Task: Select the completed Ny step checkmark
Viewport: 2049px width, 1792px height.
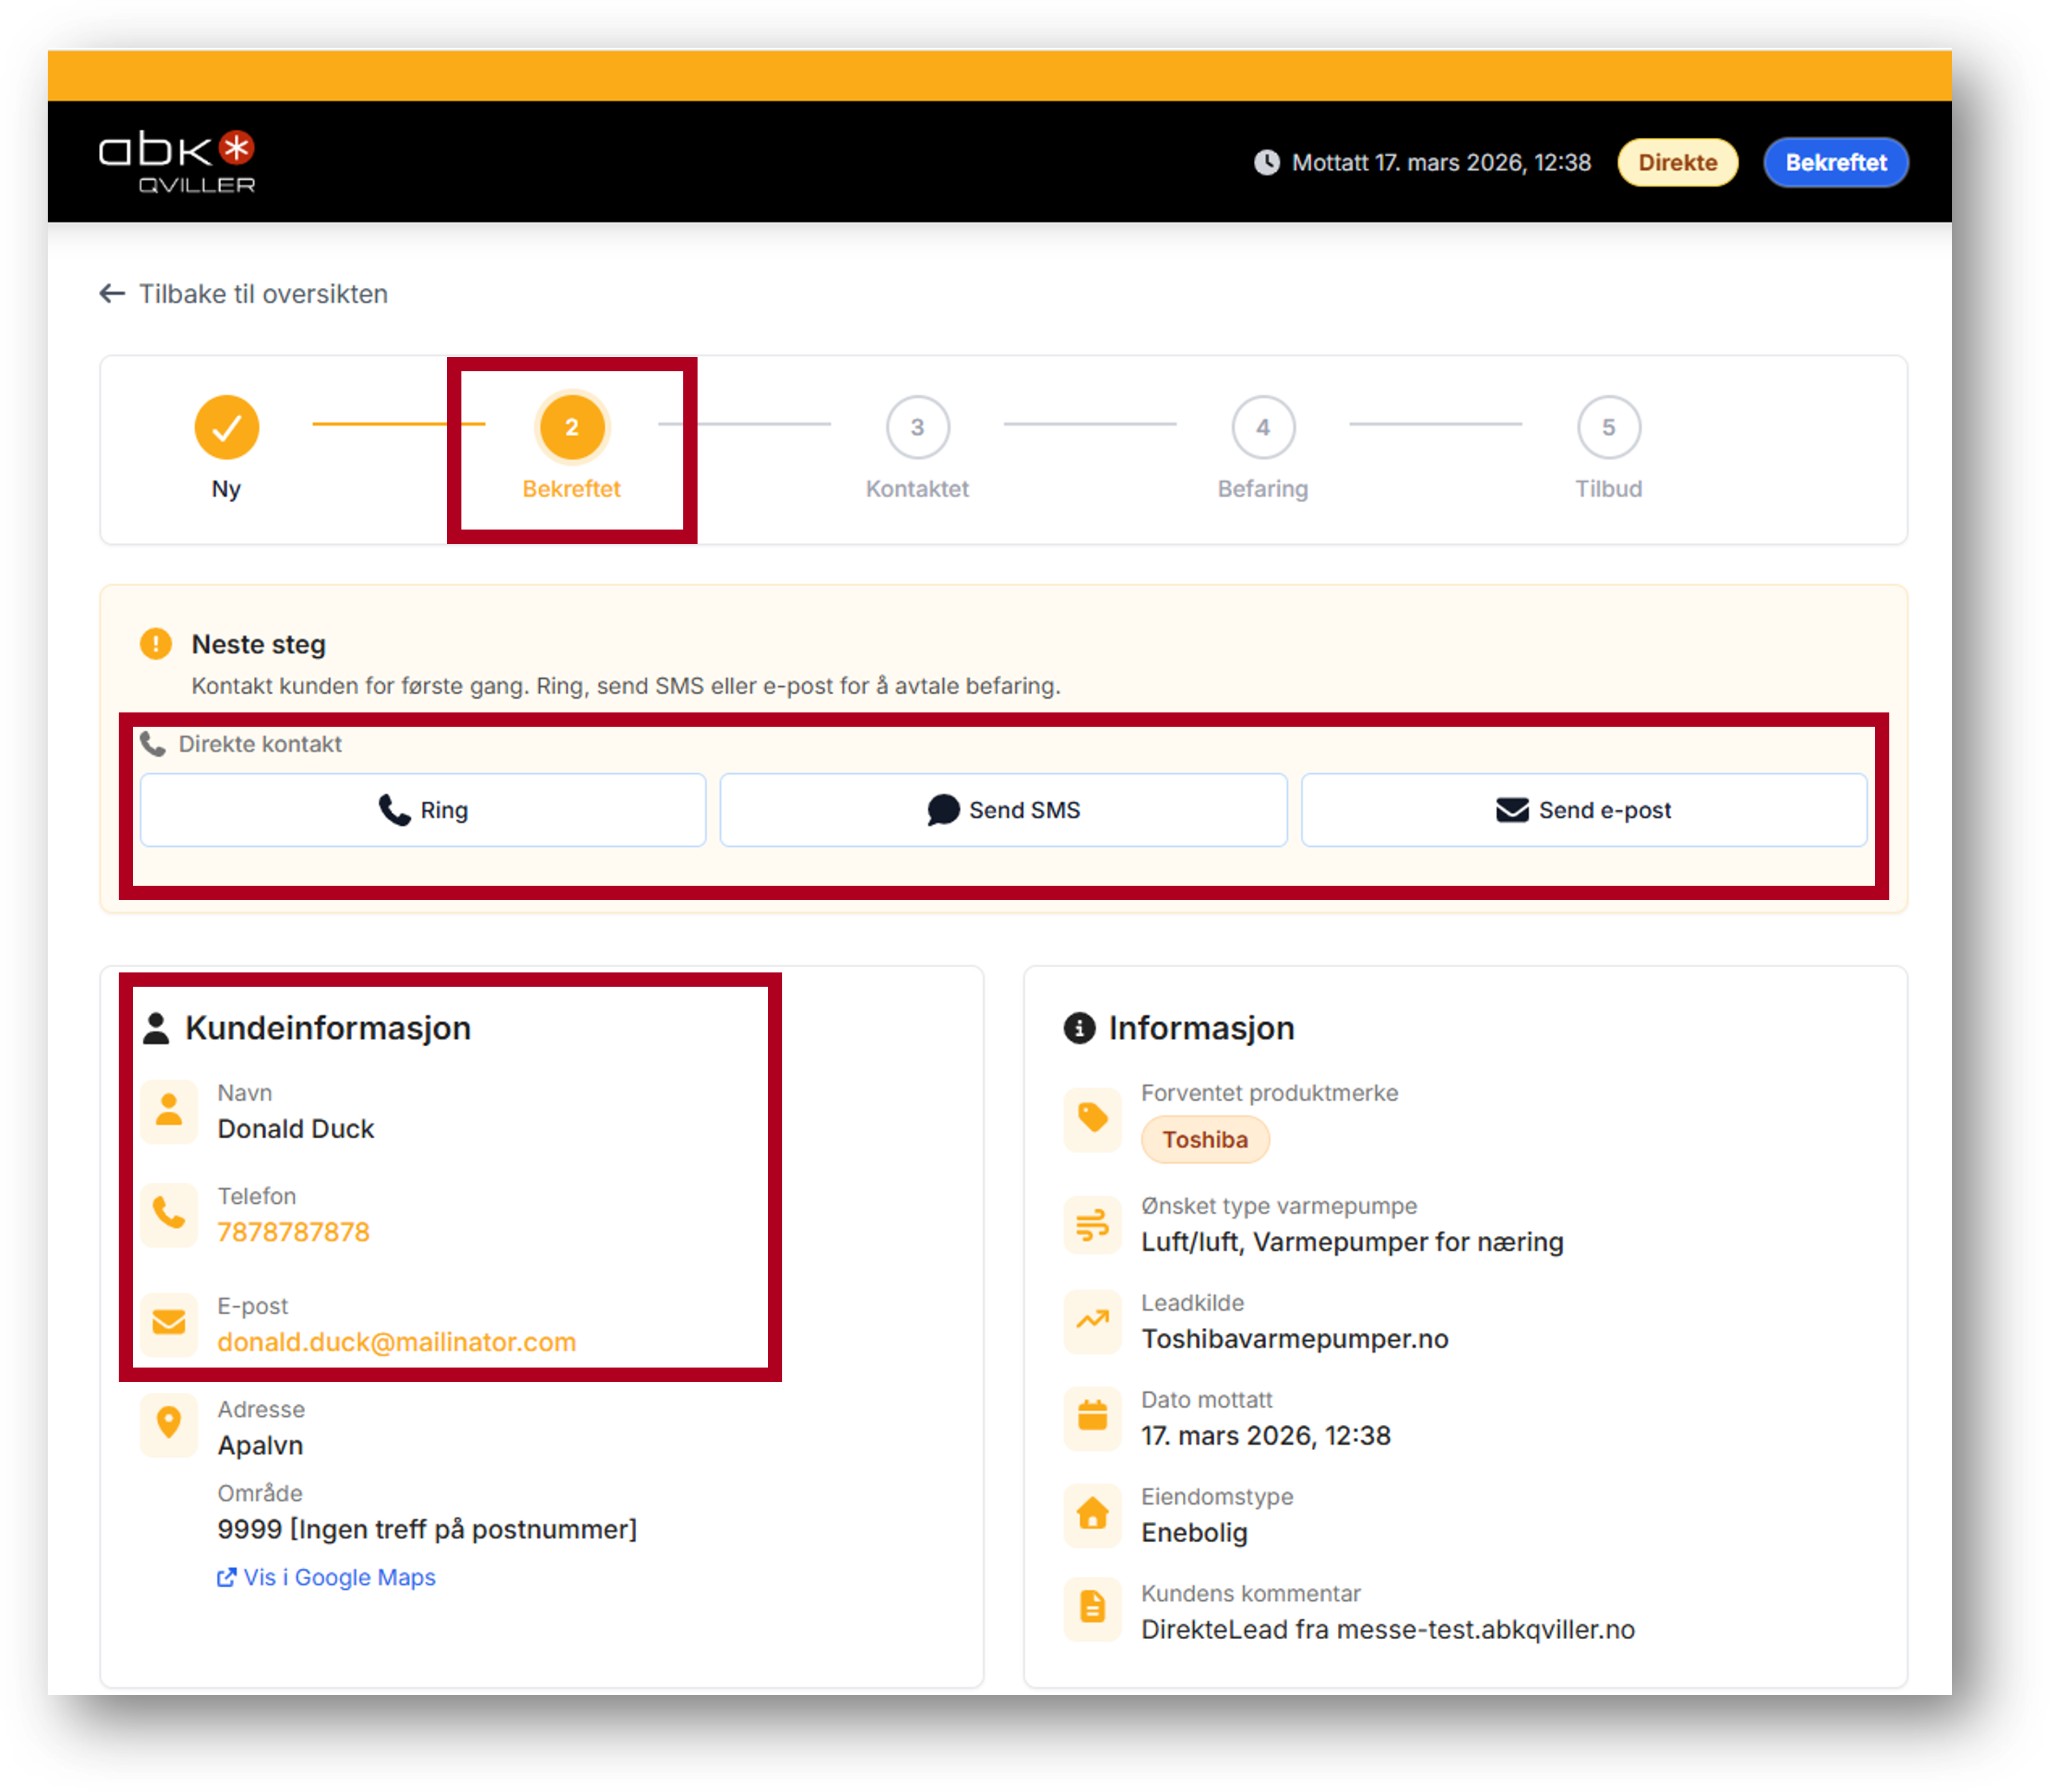Action: [227, 428]
